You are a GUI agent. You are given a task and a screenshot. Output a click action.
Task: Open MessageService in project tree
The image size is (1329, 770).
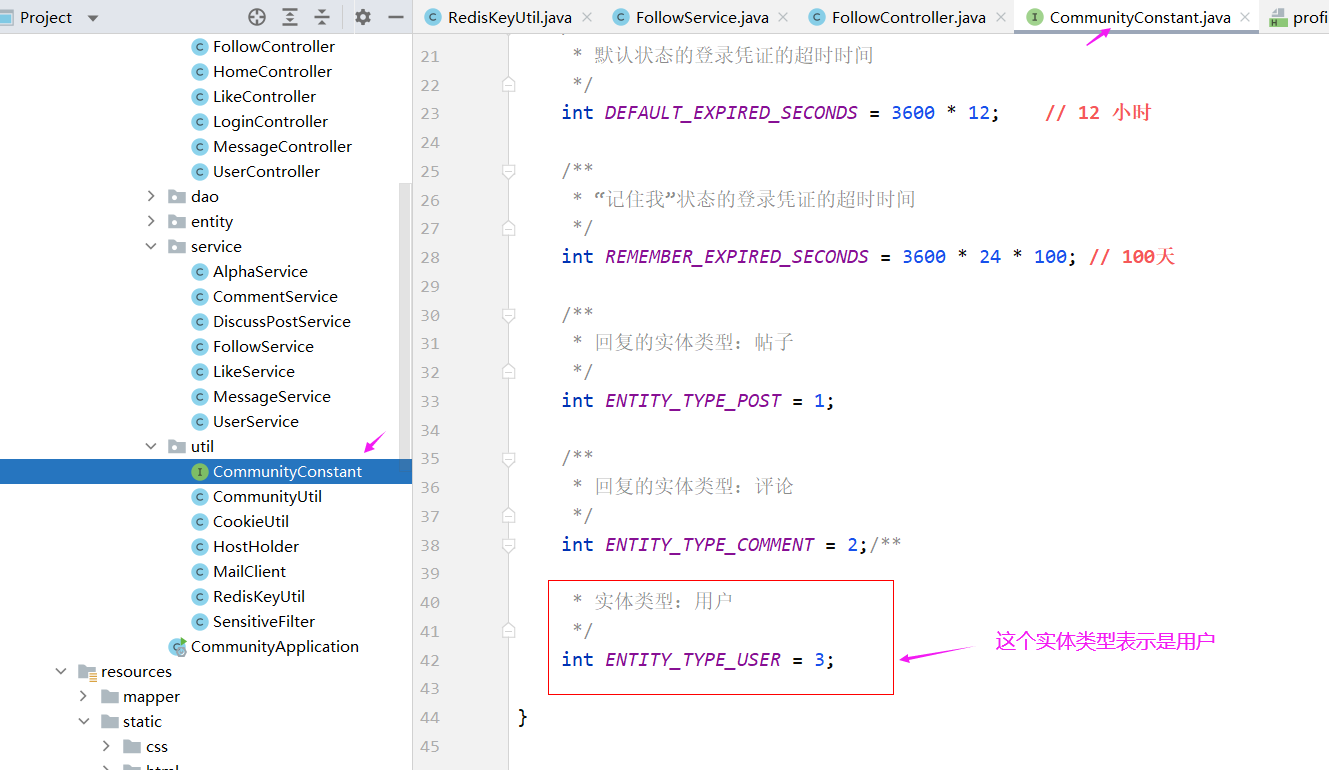pyautogui.click(x=272, y=396)
